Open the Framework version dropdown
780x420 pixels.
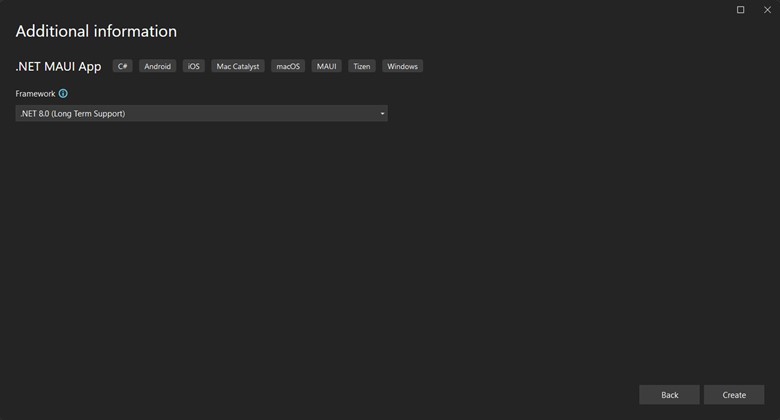[x=200, y=114]
